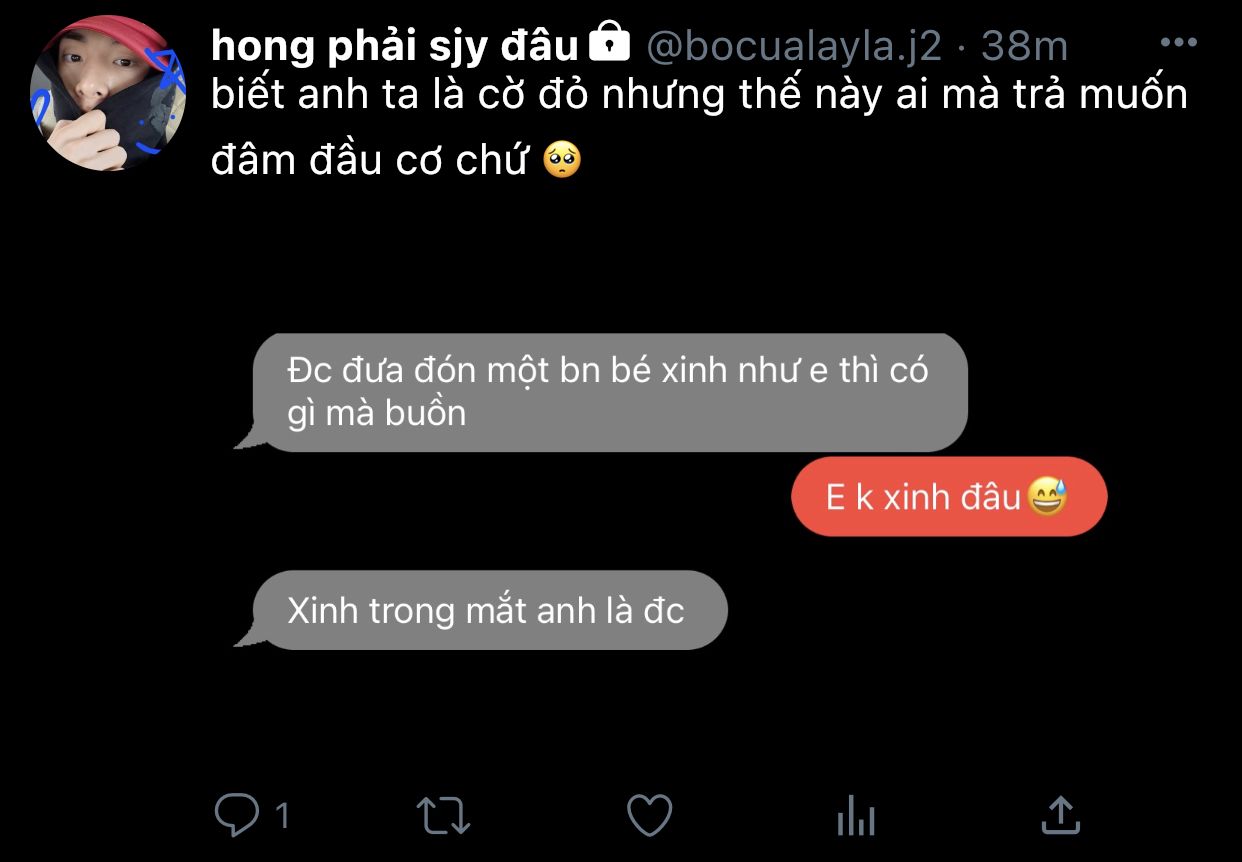1242x862 pixels.
Task: Like the tweet with the heart icon
Action: [649, 816]
